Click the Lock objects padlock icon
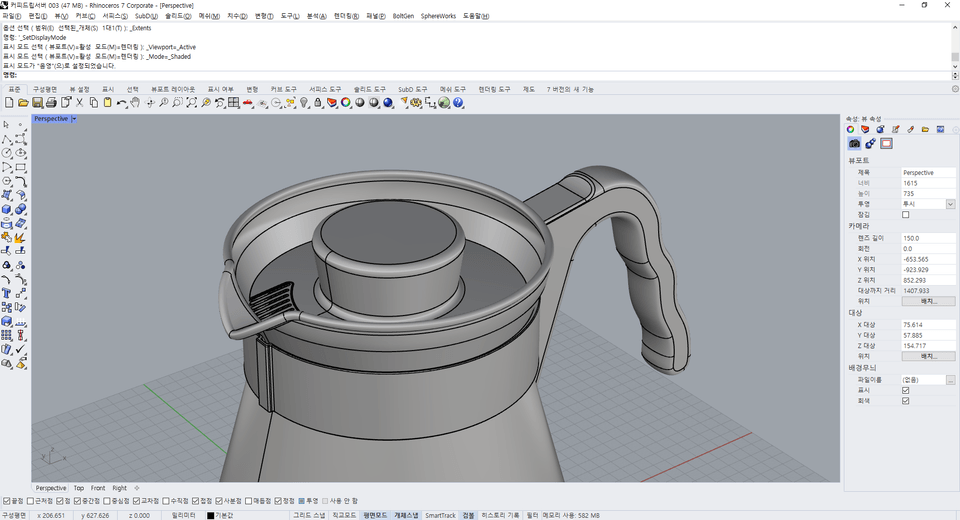The height and width of the screenshot is (520, 960). (317, 103)
